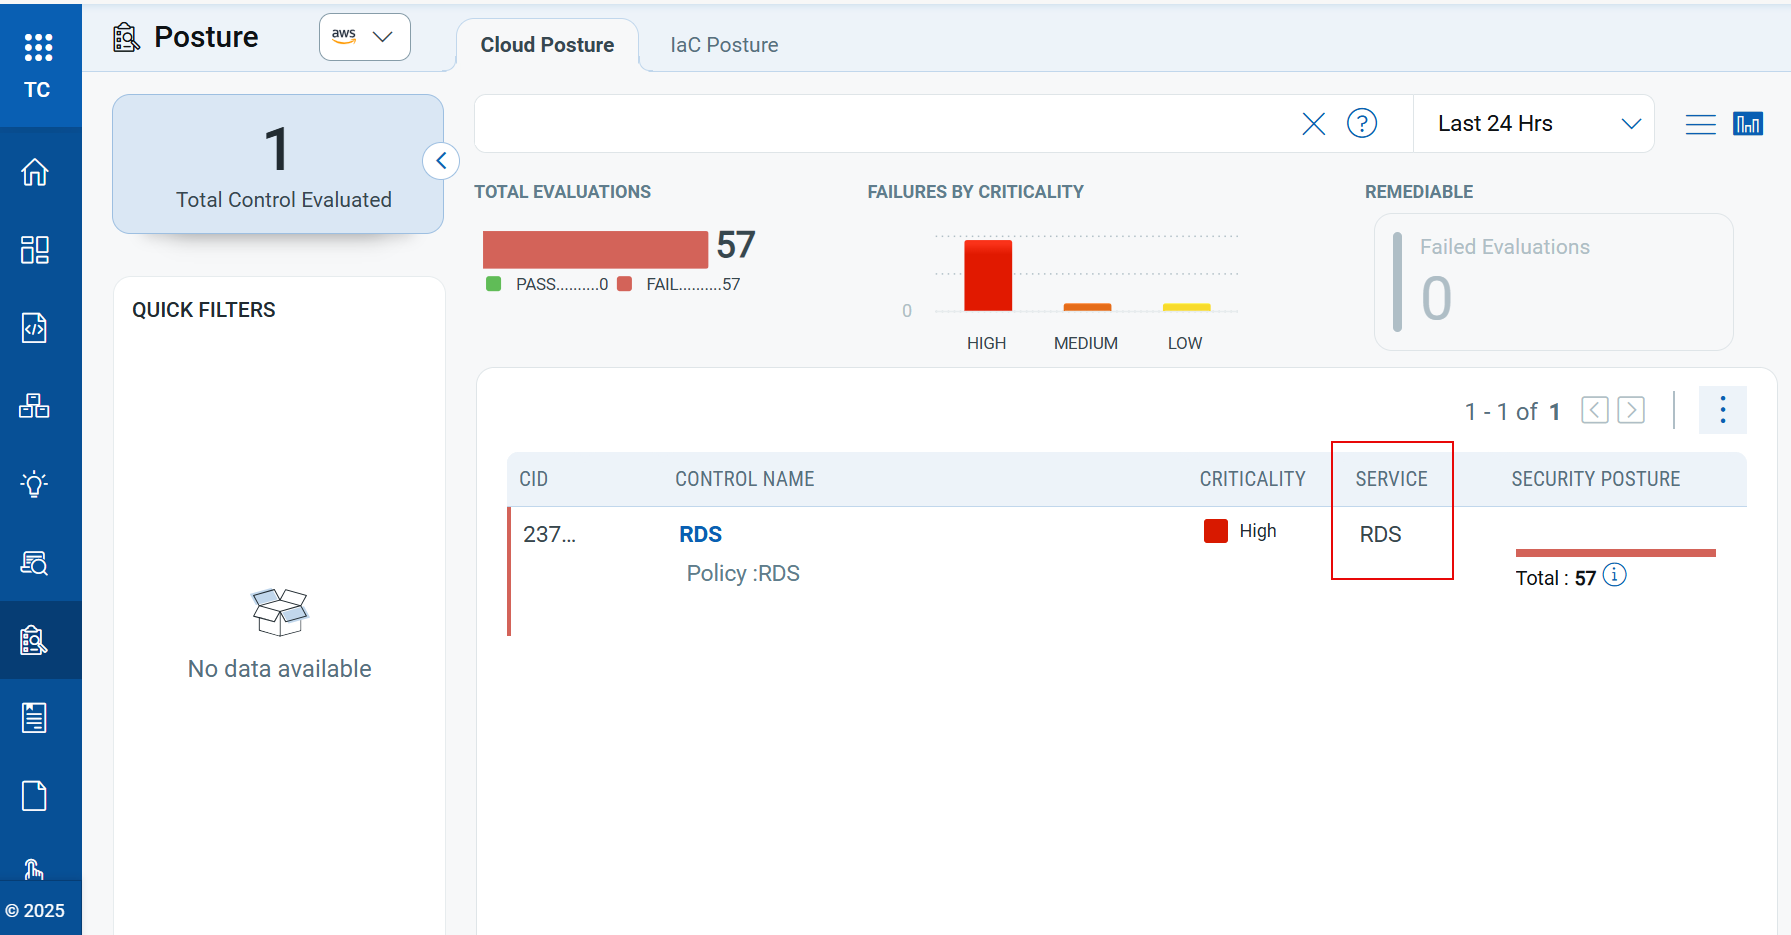Screen dimensions: 1791x935
Task: Select the Cloud Posture tab
Action: [547, 45]
